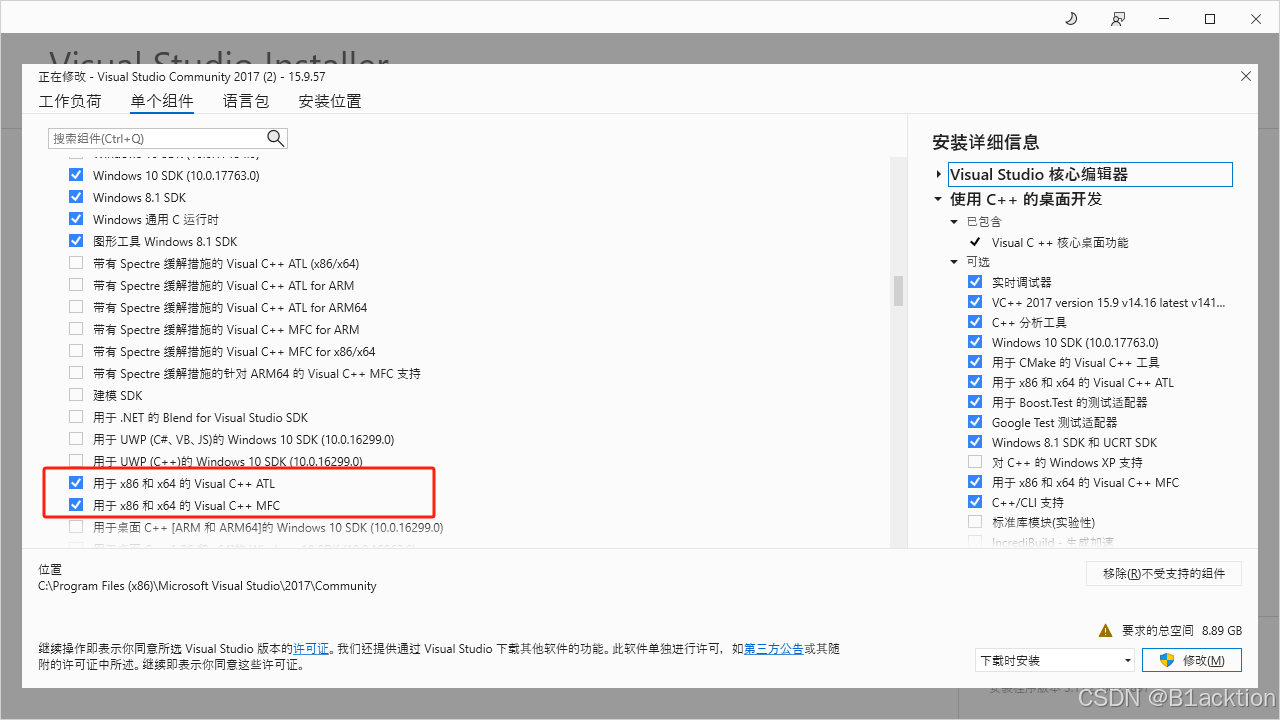Check UWP (C#、VB、JS) Windows 10 SDK
Viewport: 1280px width, 720px height.
[x=76, y=439]
